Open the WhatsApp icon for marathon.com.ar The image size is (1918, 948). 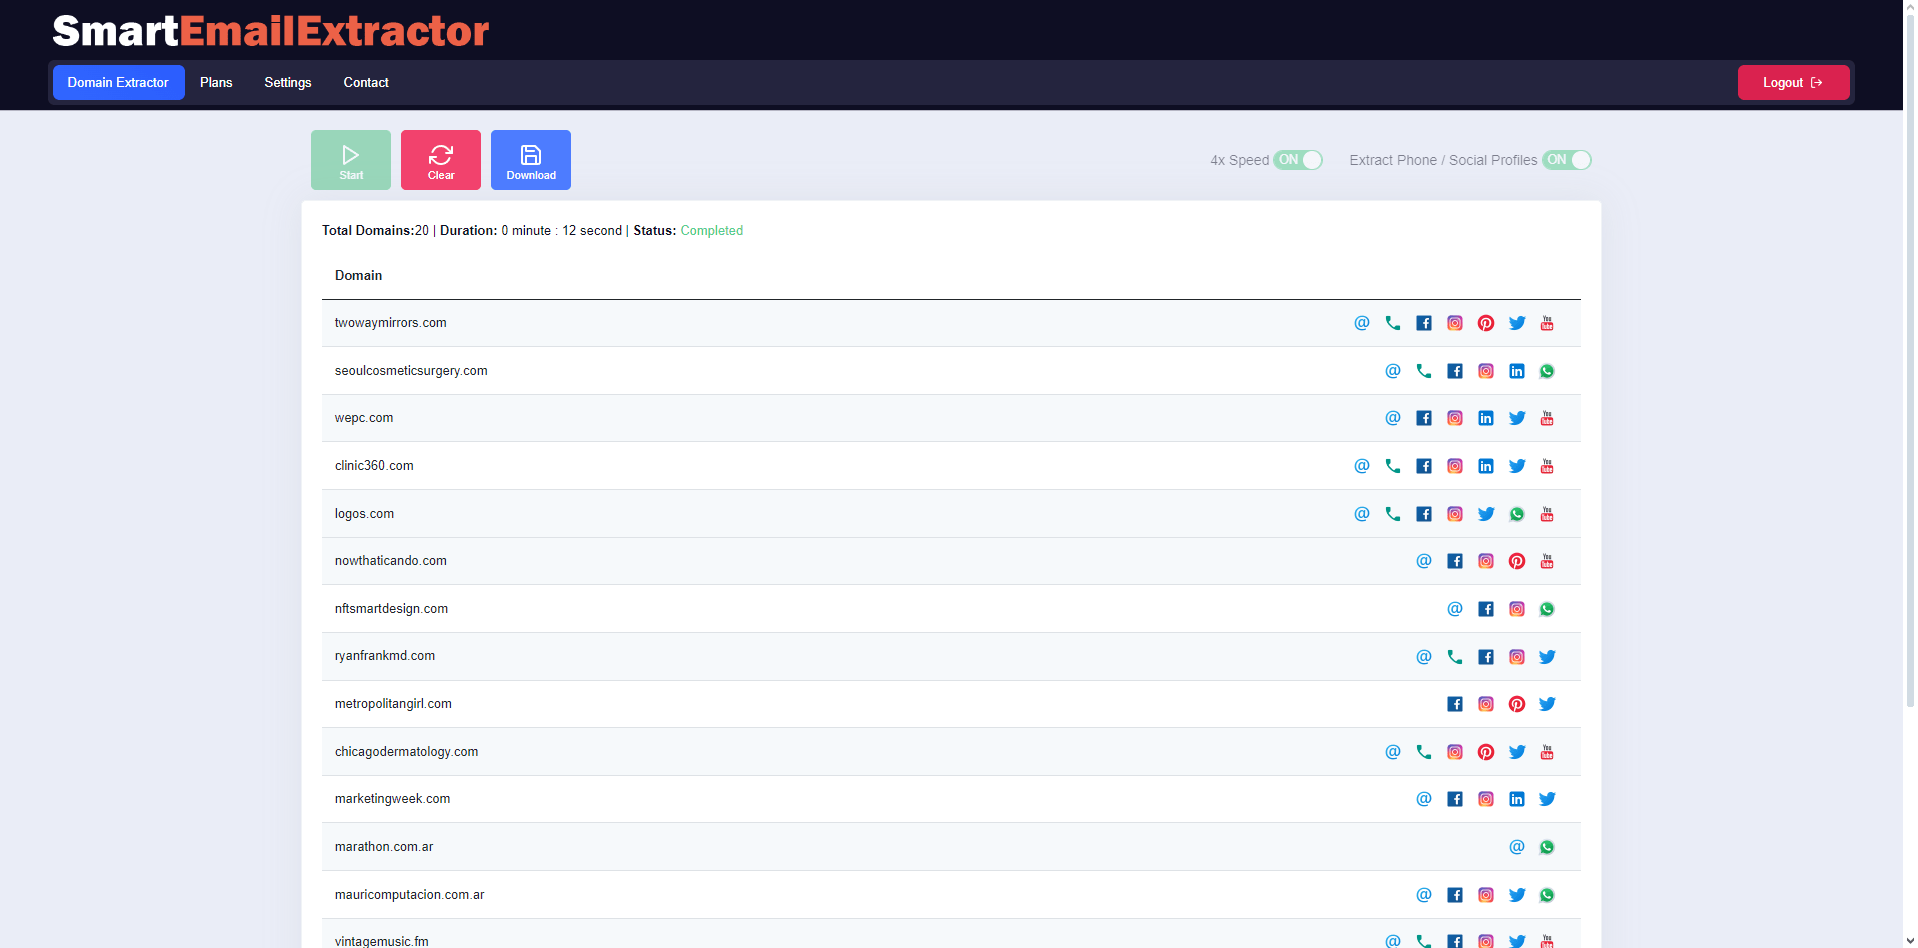point(1547,847)
